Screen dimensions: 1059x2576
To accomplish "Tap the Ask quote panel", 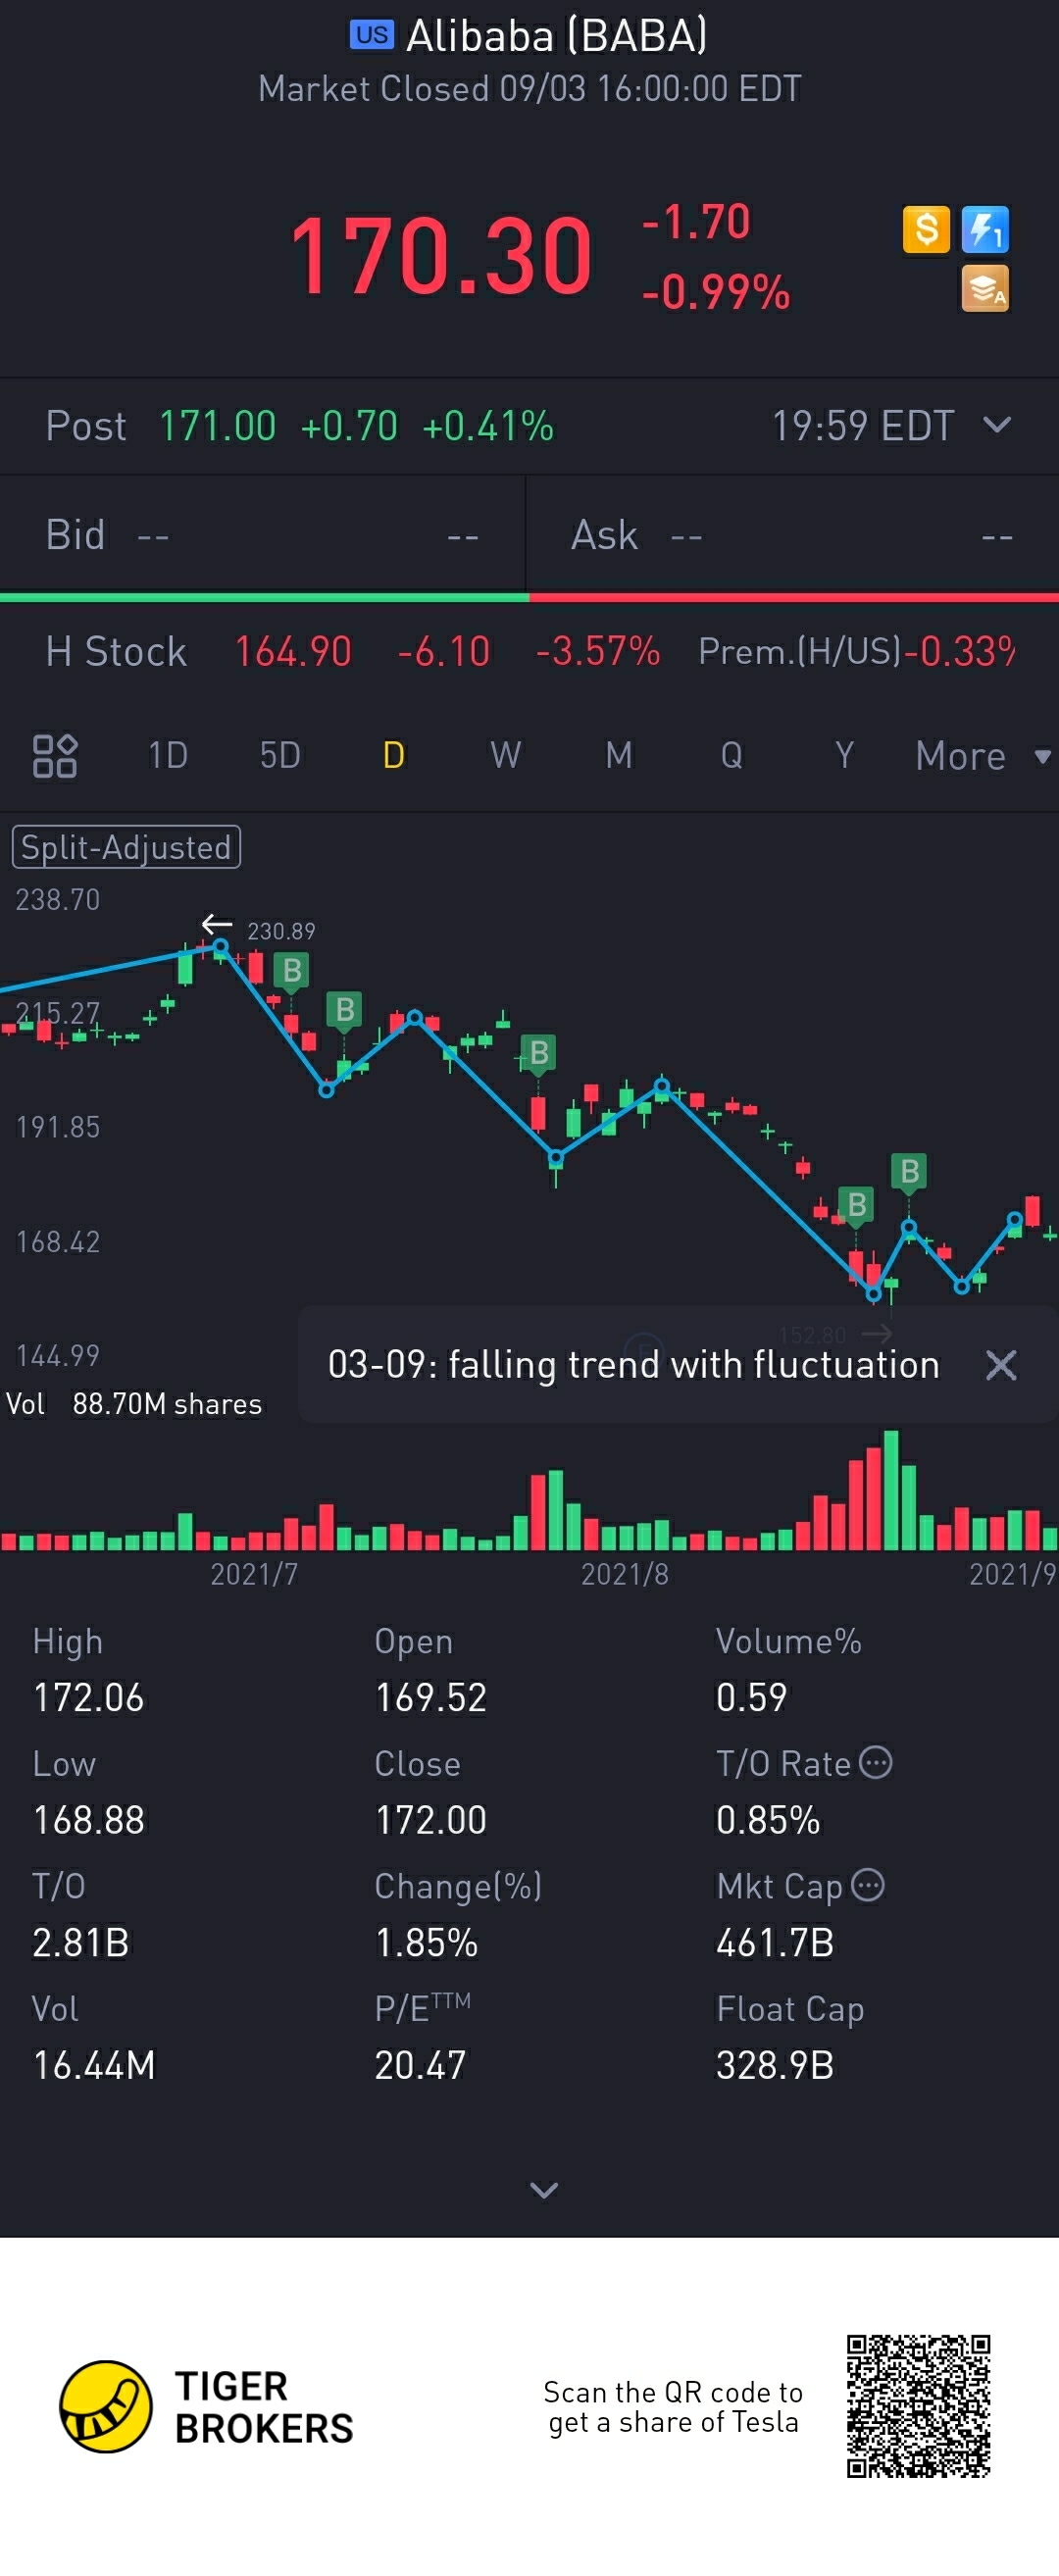I will tap(792, 535).
